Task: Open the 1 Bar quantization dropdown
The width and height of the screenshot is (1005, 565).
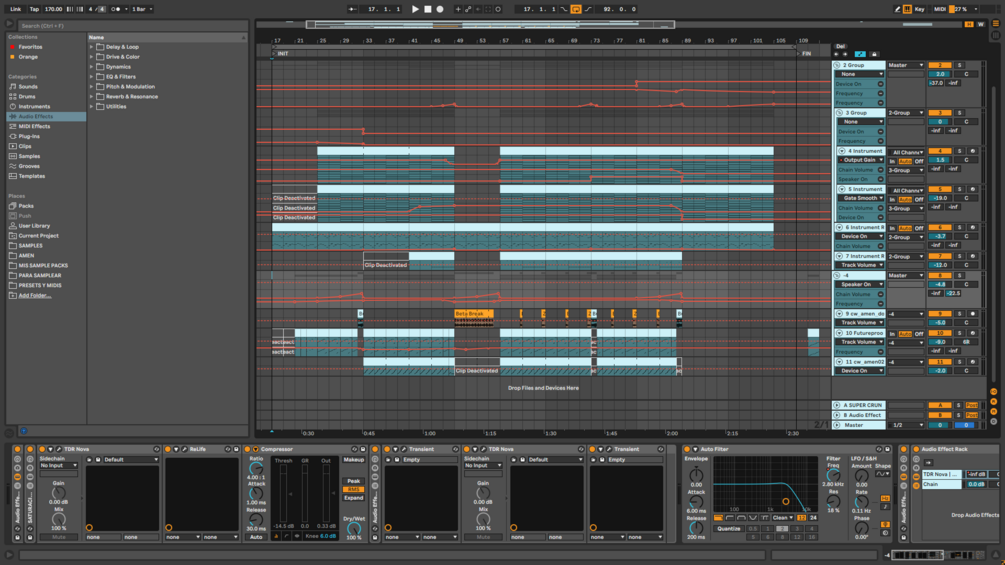Action: (x=142, y=9)
